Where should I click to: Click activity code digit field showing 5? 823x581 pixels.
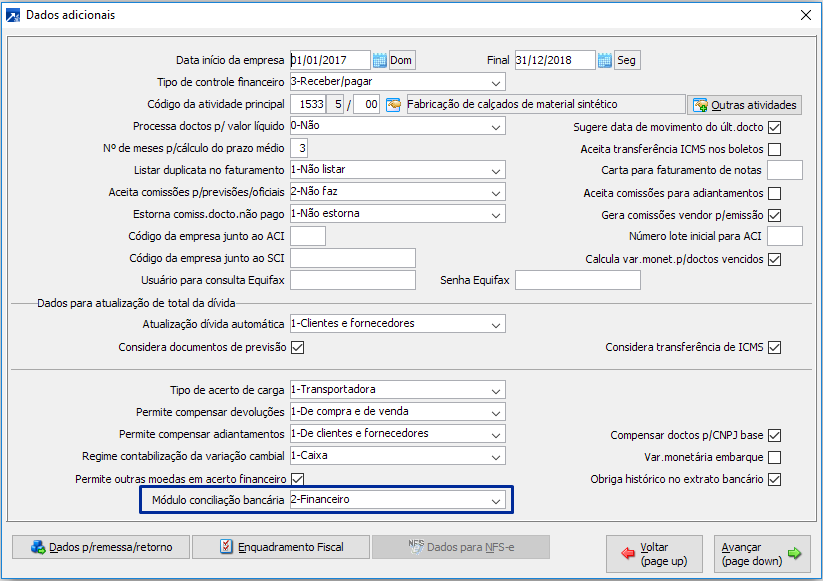tap(335, 104)
